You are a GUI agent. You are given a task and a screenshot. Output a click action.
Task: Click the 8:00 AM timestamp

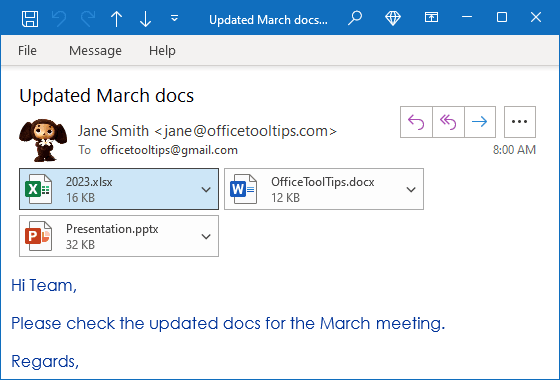(x=514, y=150)
